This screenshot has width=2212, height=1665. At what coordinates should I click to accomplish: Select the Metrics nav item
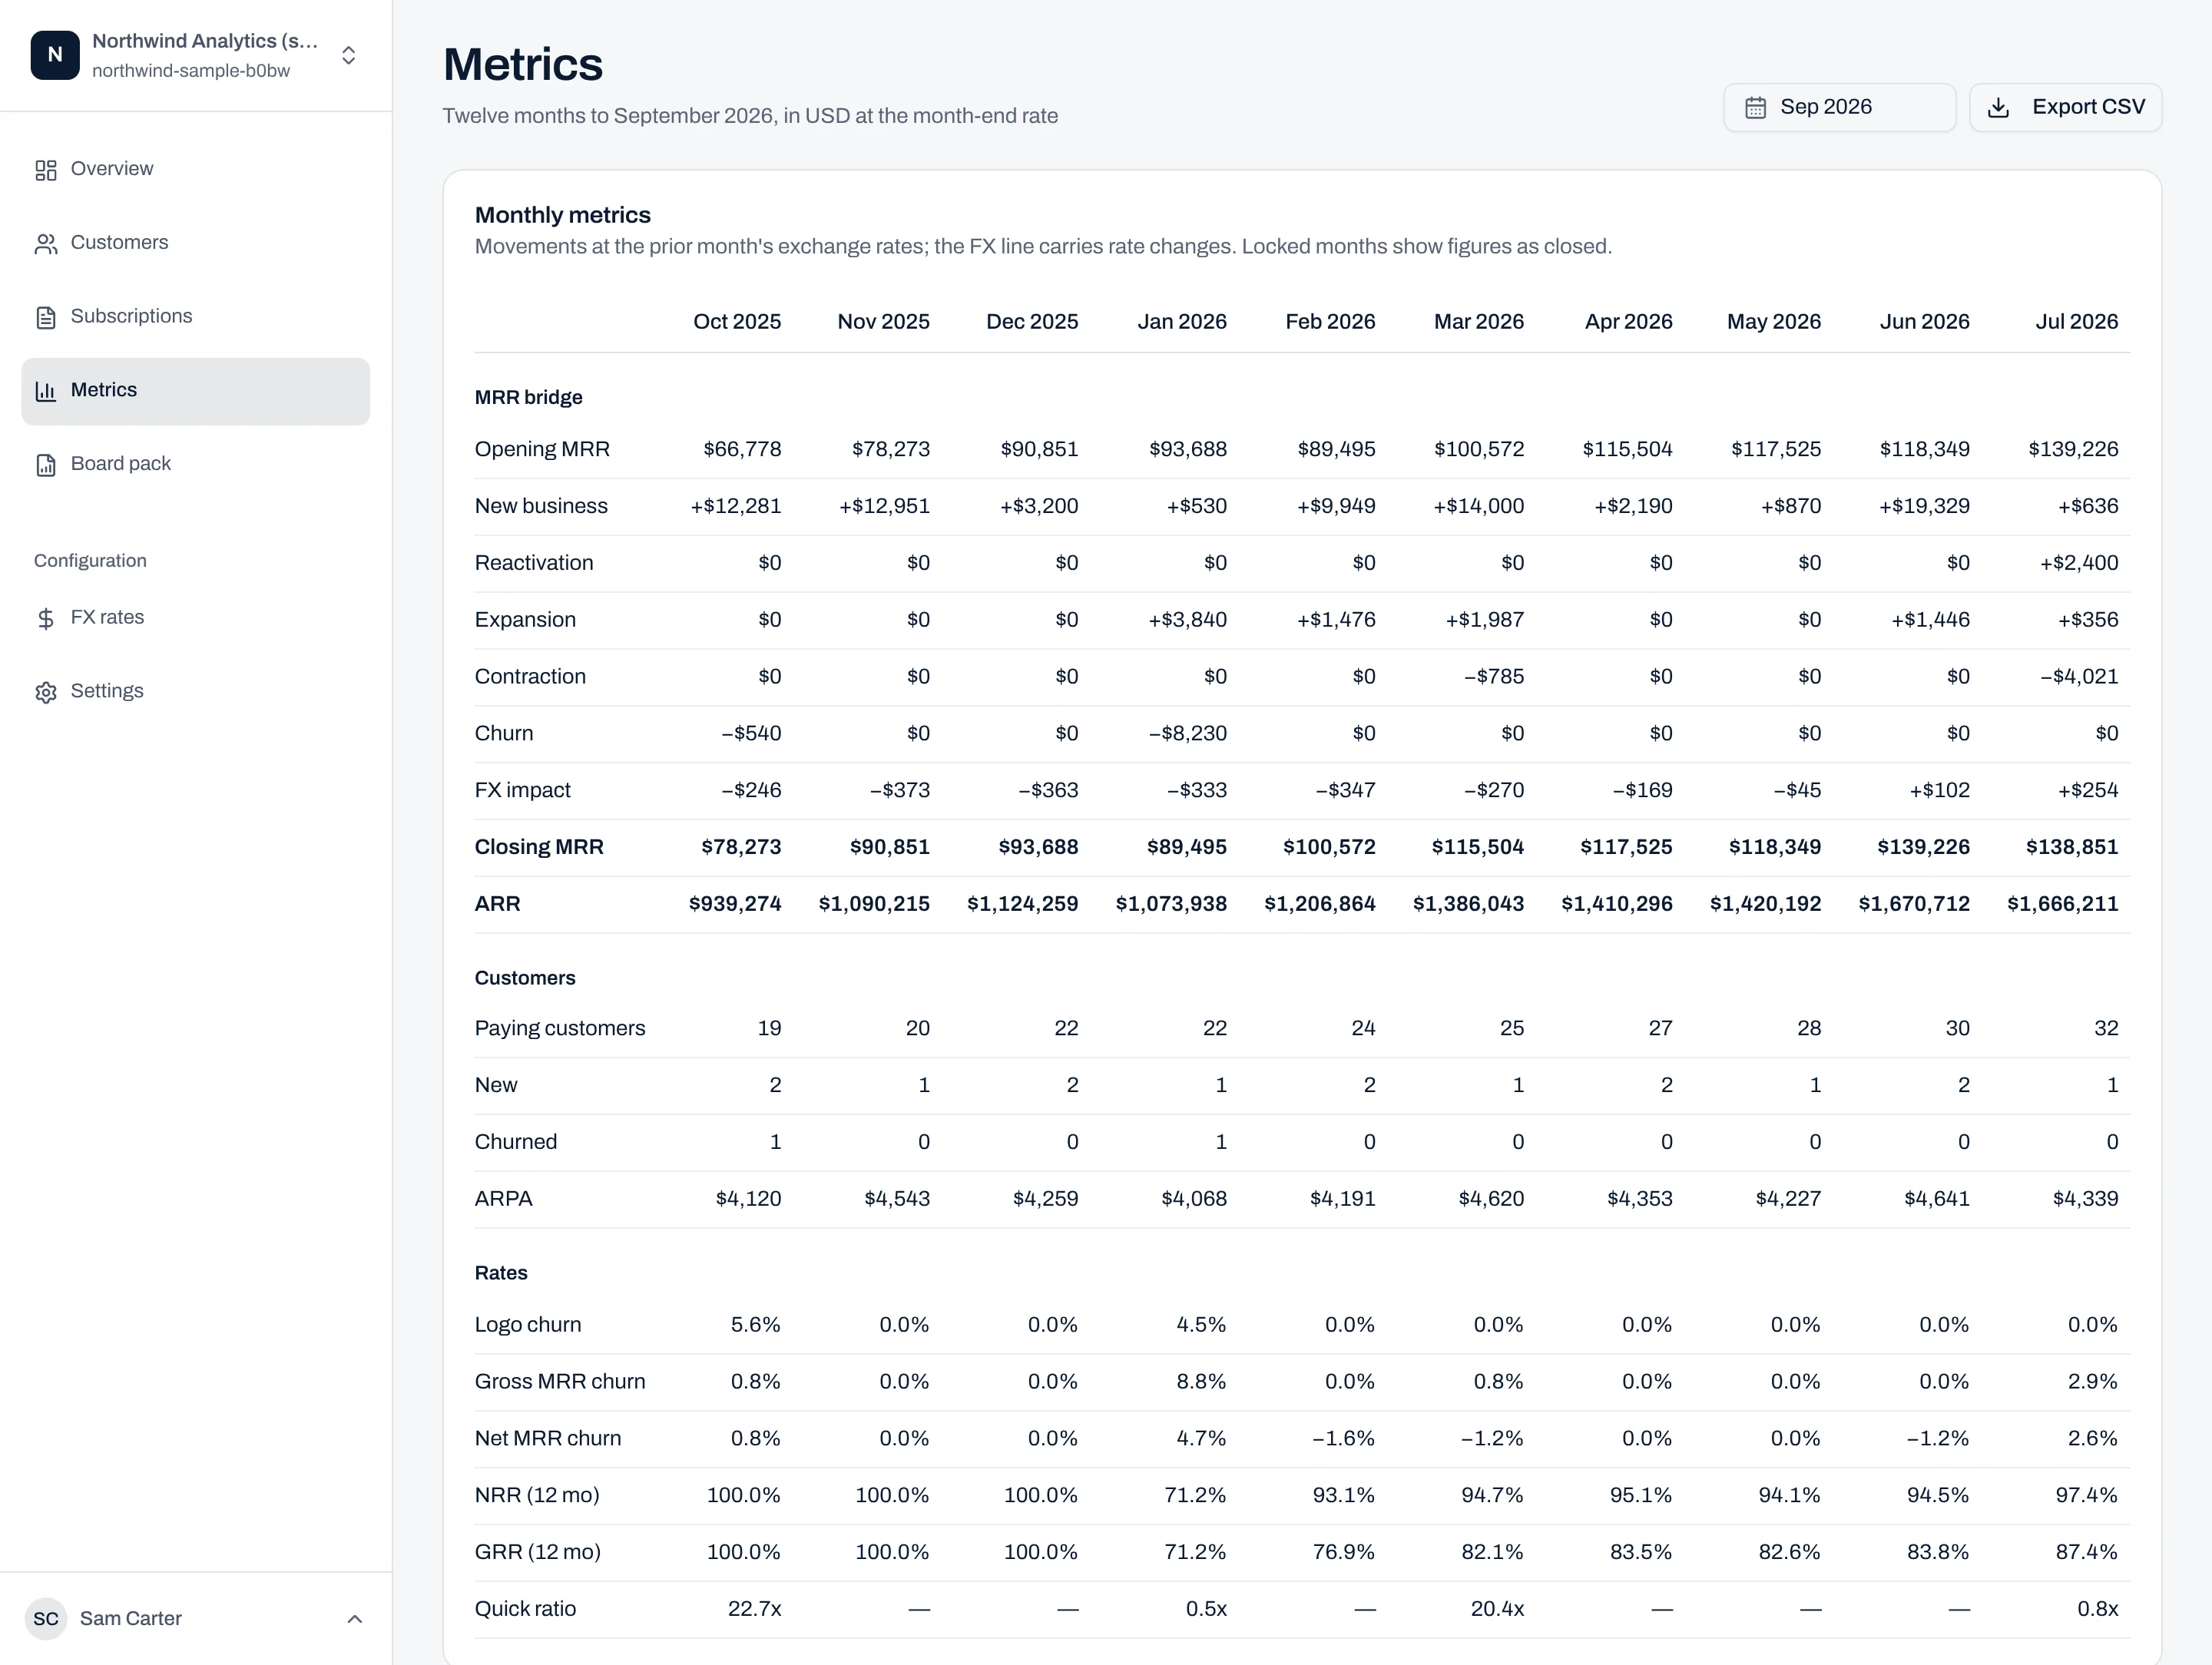click(196, 391)
